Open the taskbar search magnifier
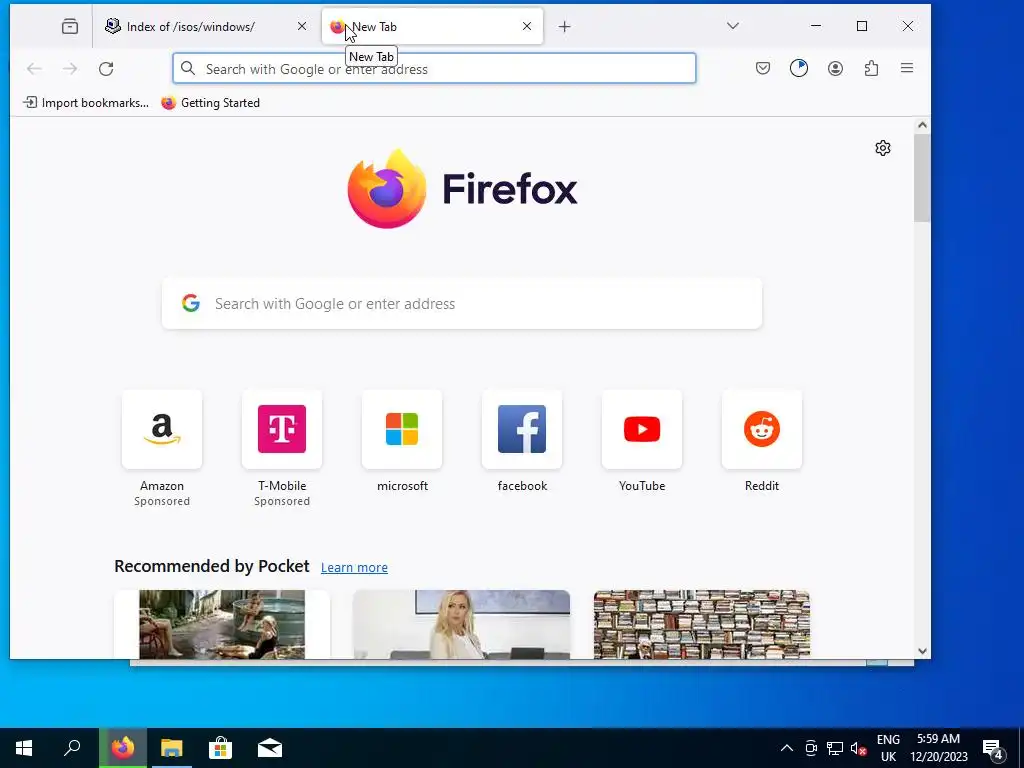This screenshot has height=768, width=1024. [x=72, y=748]
